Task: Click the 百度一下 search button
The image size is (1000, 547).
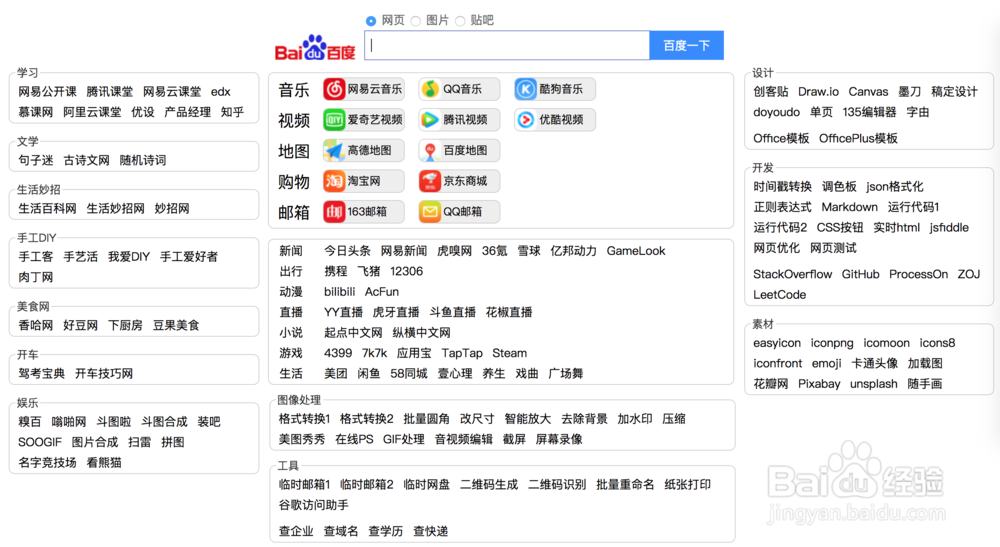Action: [686, 45]
